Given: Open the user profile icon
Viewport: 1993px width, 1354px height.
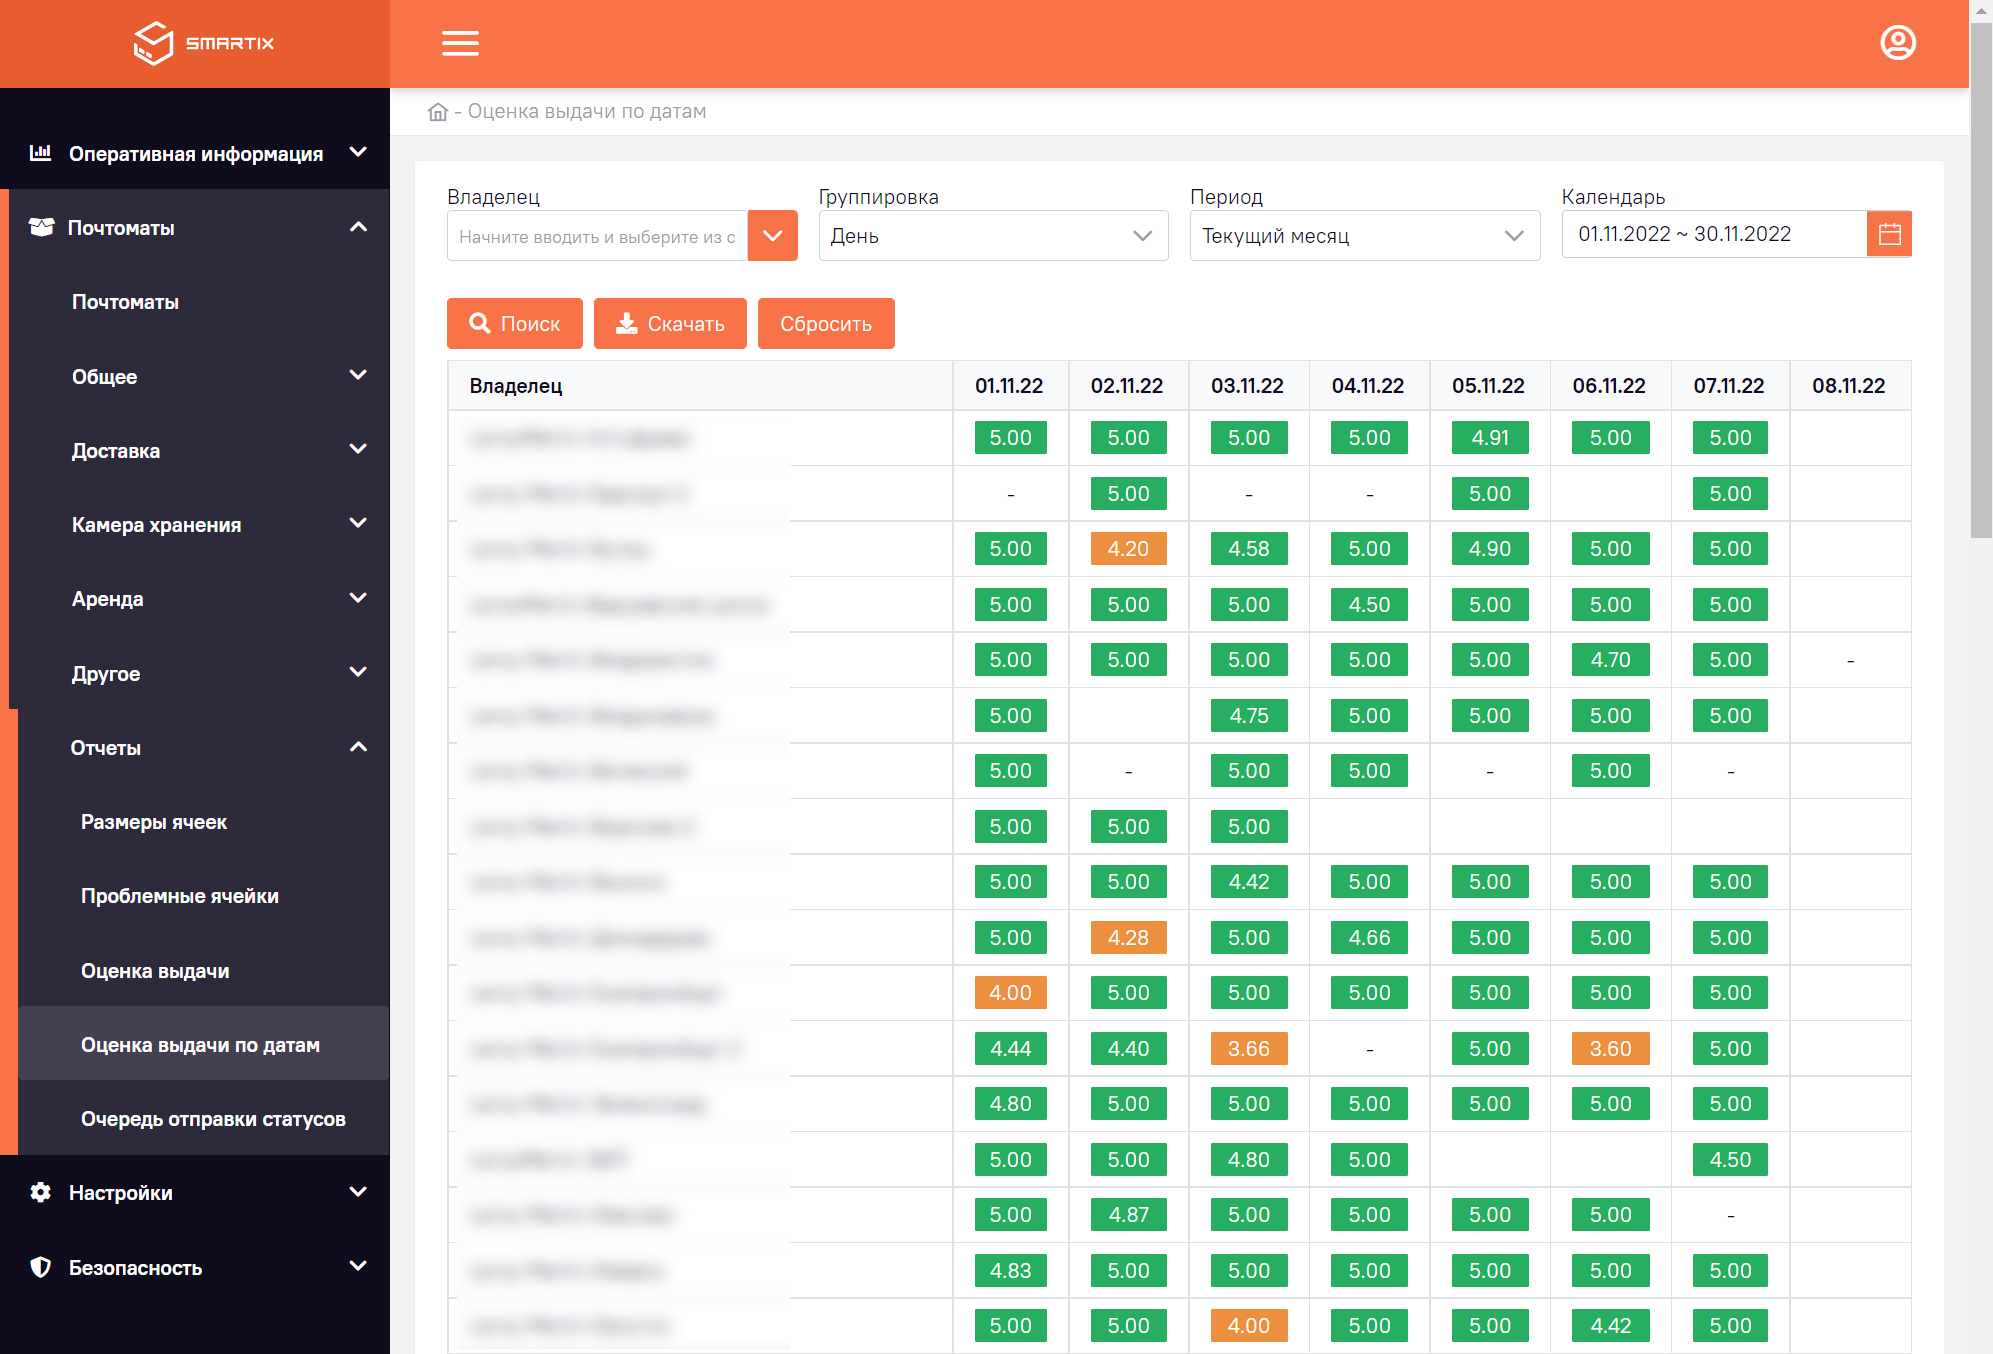Looking at the screenshot, I should click(x=1897, y=43).
